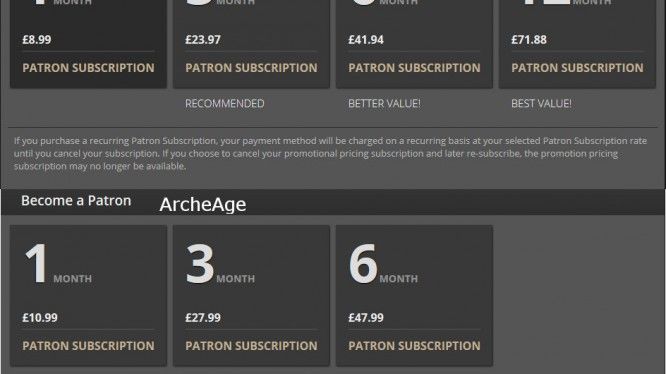Click the £71.88 price text
Image resolution: width=666 pixels, height=374 pixels.
point(529,40)
